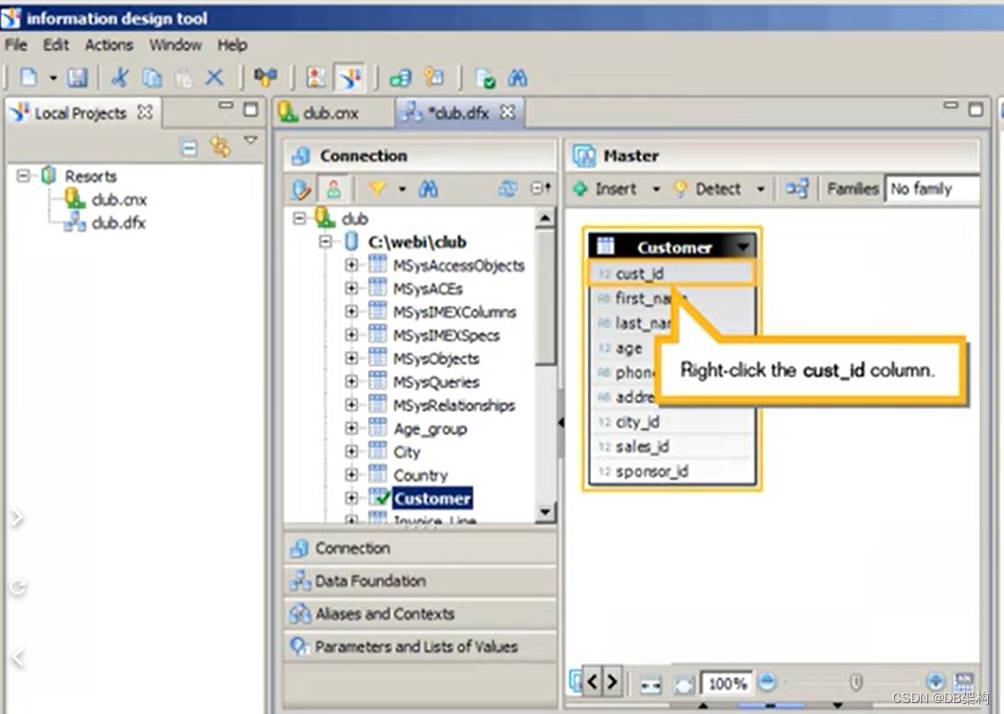Viewport: 1004px width, 714px height.
Task: Select the Save icon in the toolbar
Action: pos(78,78)
